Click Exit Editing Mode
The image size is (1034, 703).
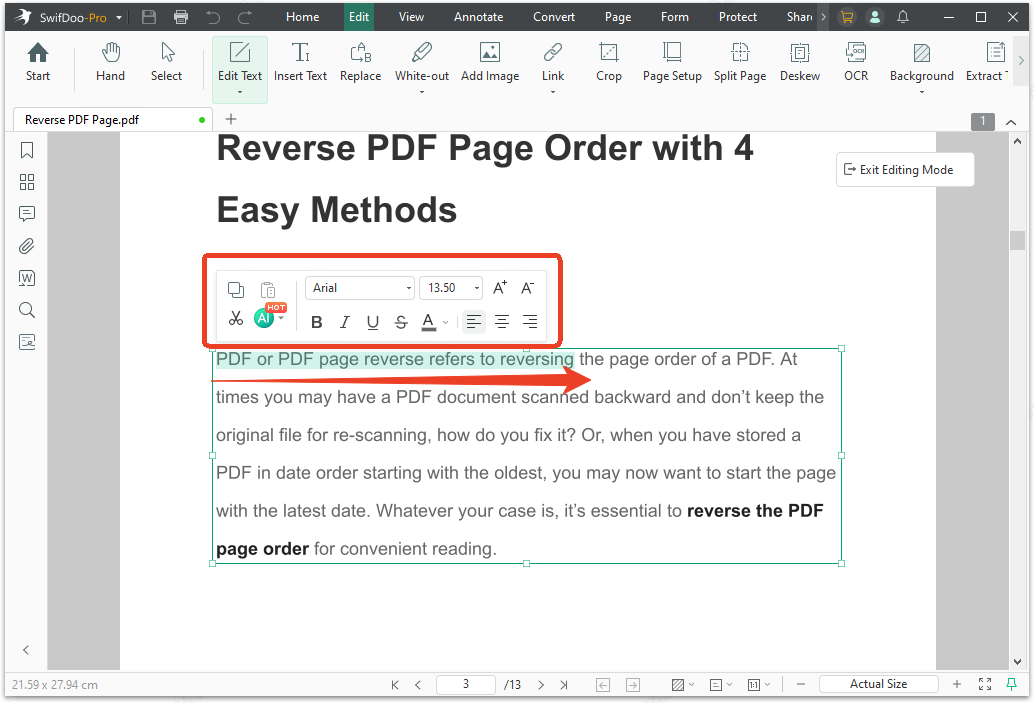905,169
